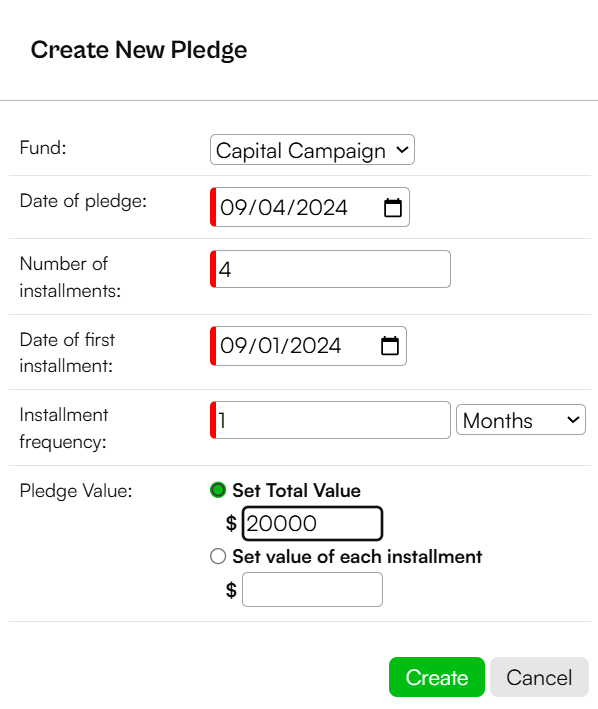Click the empty per-installment dollar amount field
This screenshot has width=598, height=709.
coord(312,590)
